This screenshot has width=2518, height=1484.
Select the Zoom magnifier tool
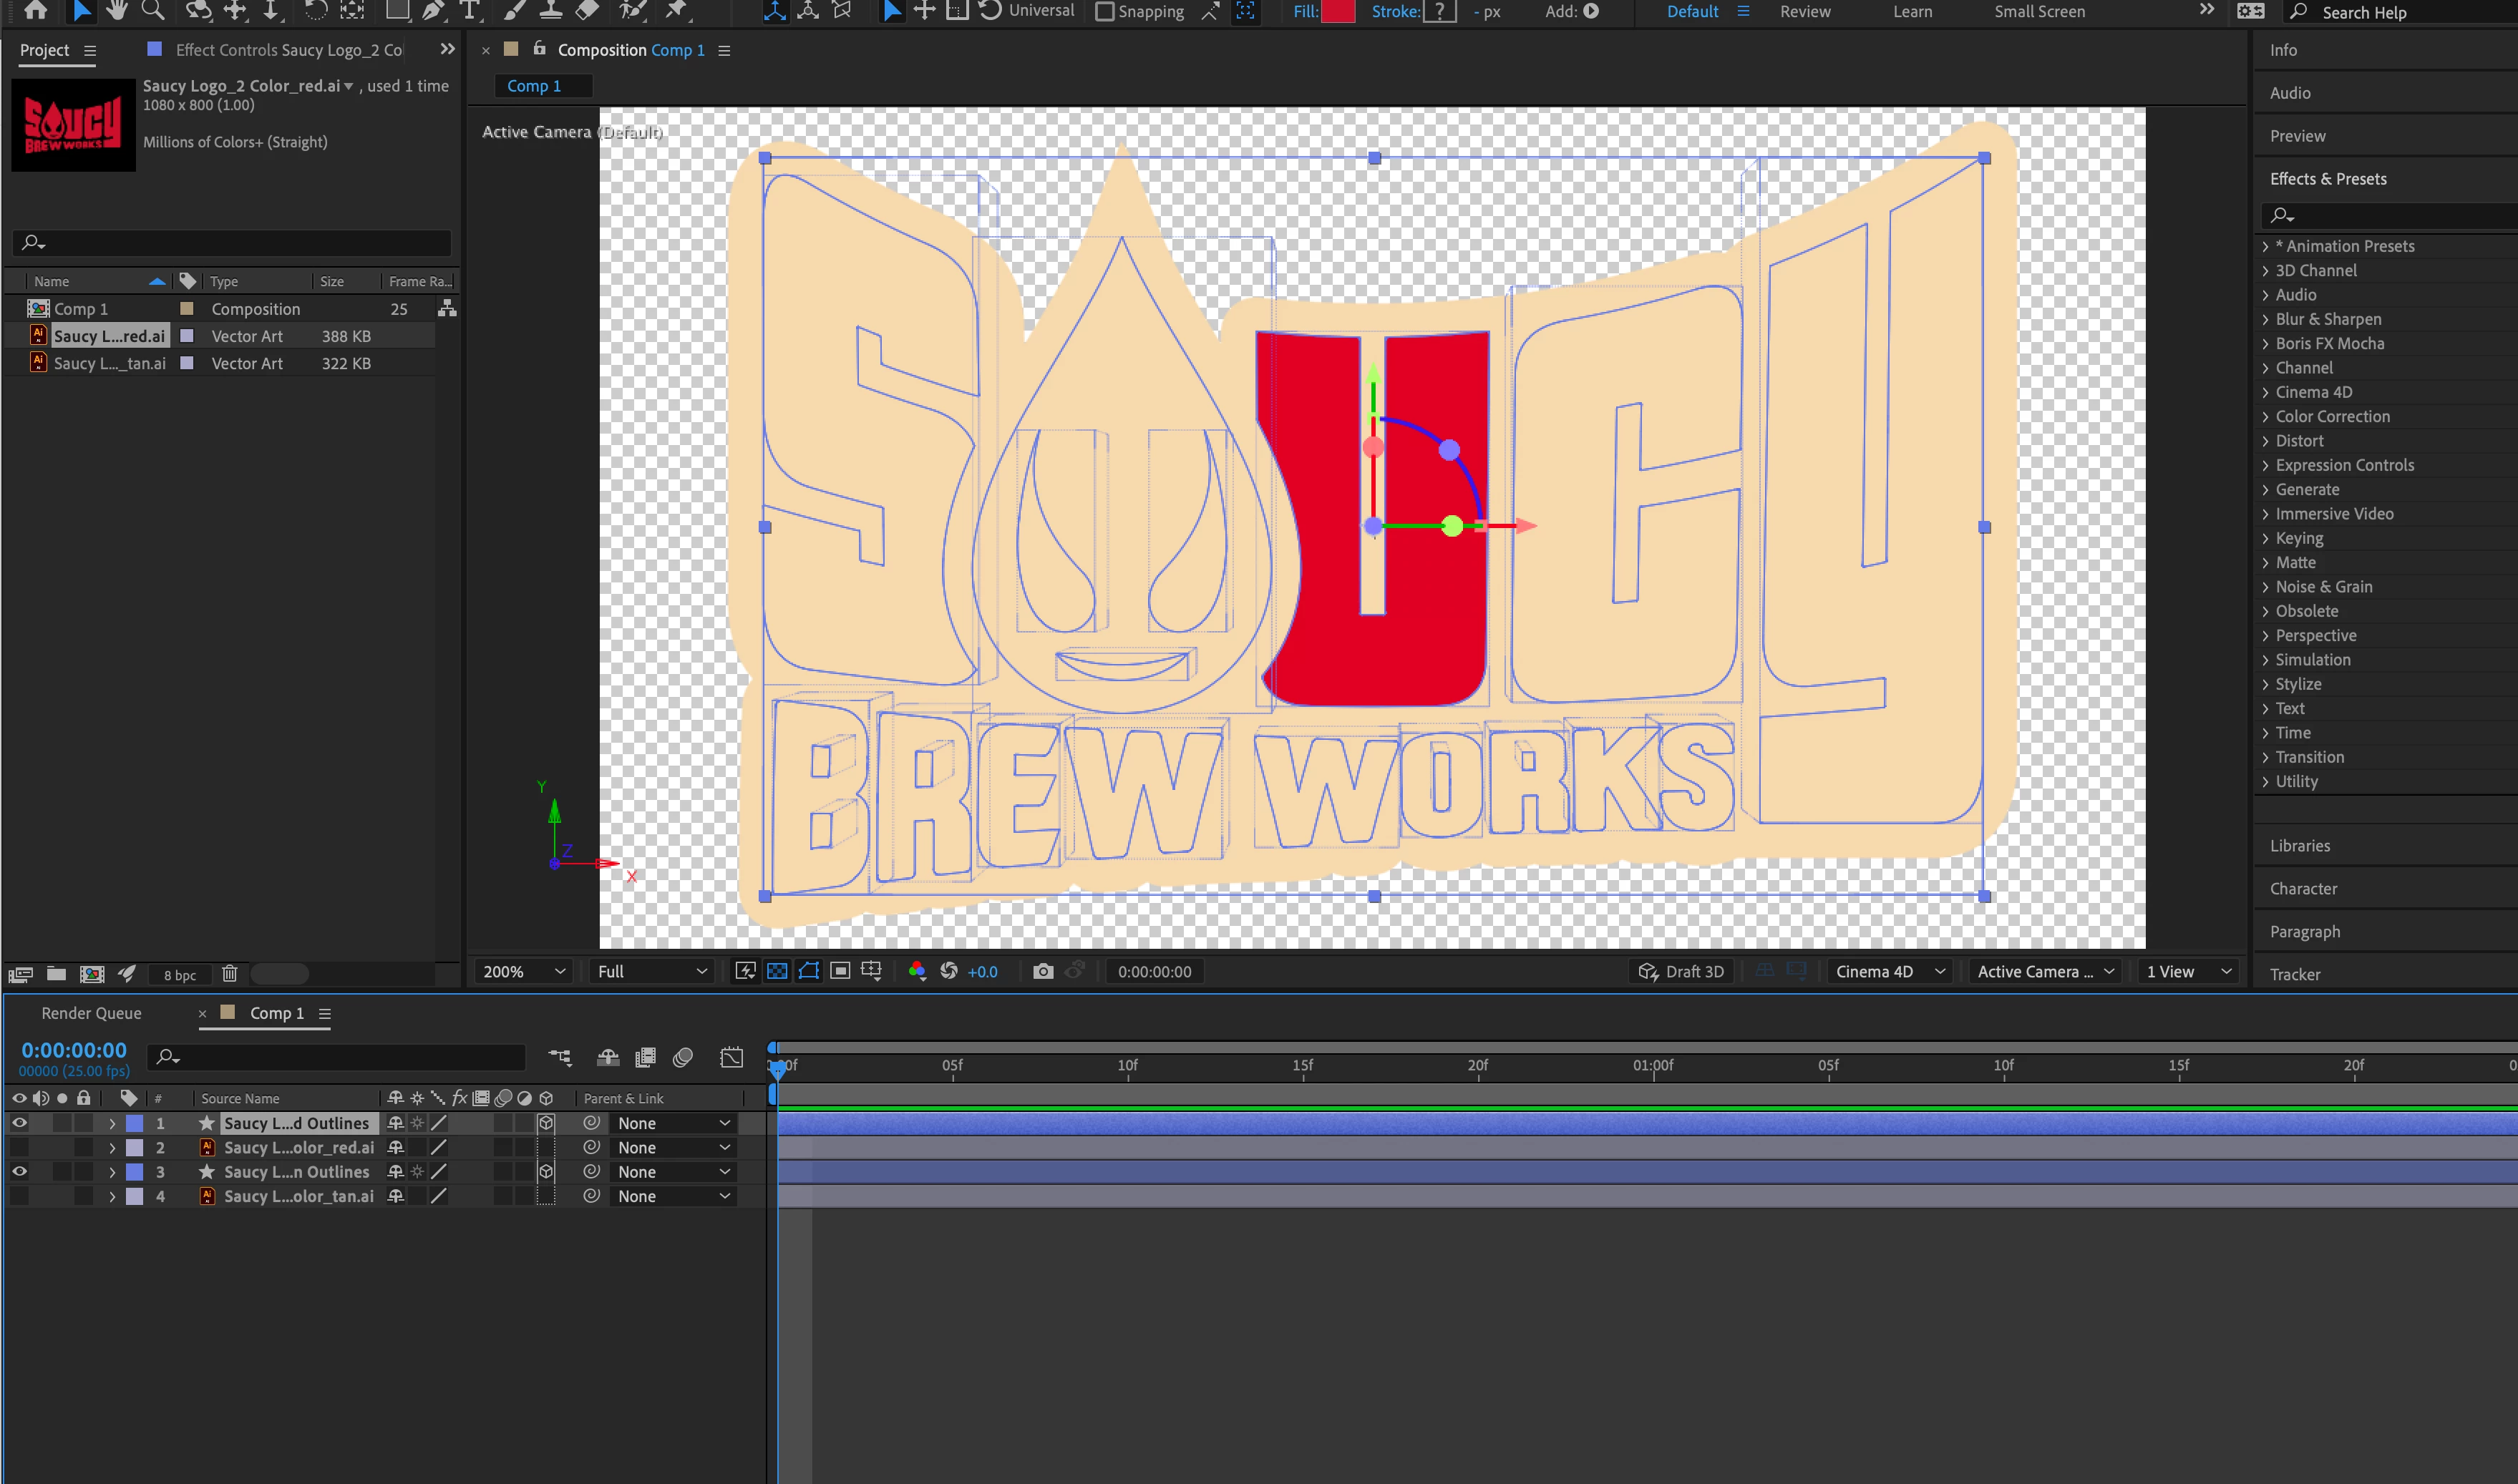[x=153, y=11]
